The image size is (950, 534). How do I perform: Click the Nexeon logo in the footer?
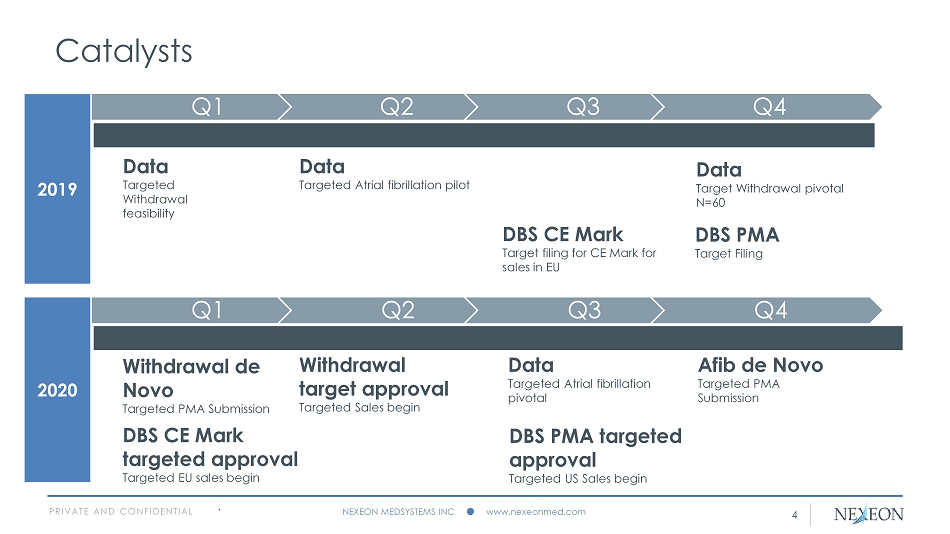click(868, 514)
